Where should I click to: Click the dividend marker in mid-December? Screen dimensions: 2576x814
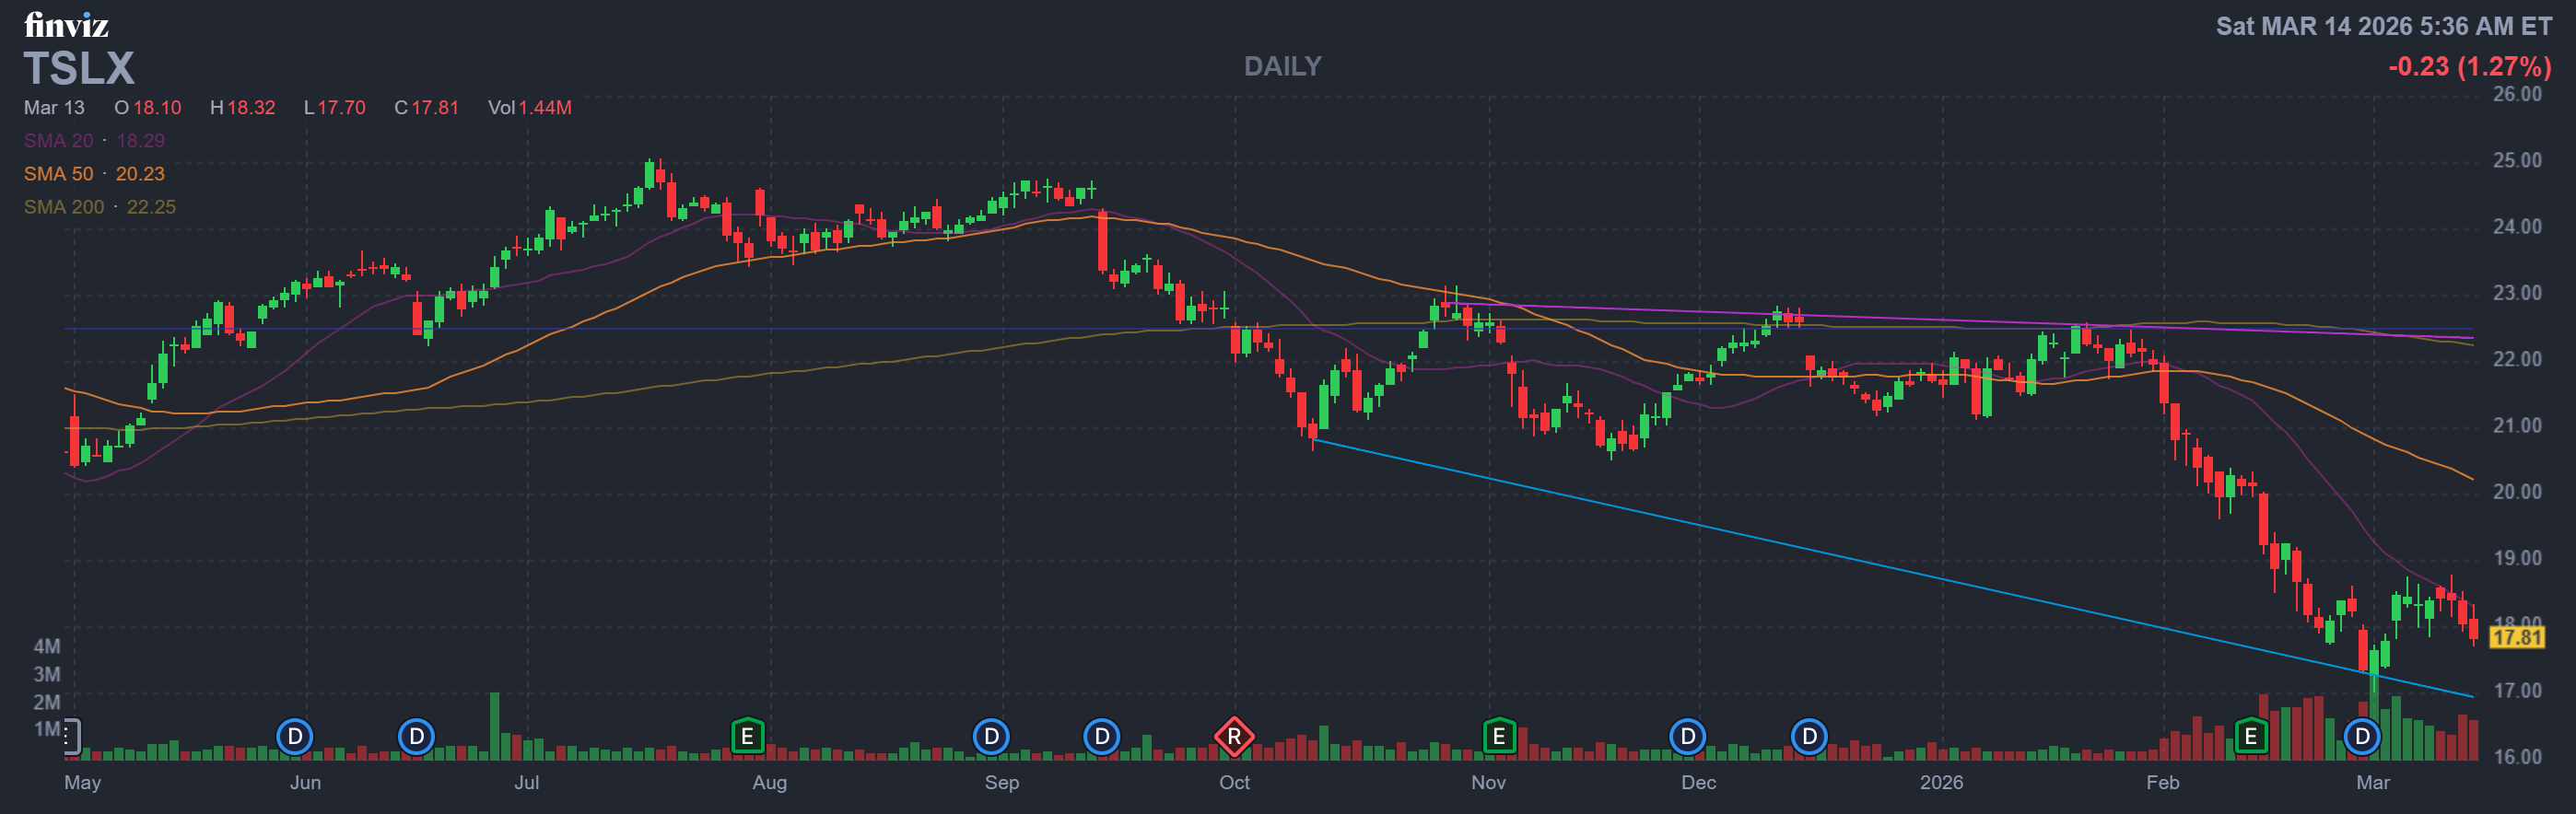pos(1808,737)
